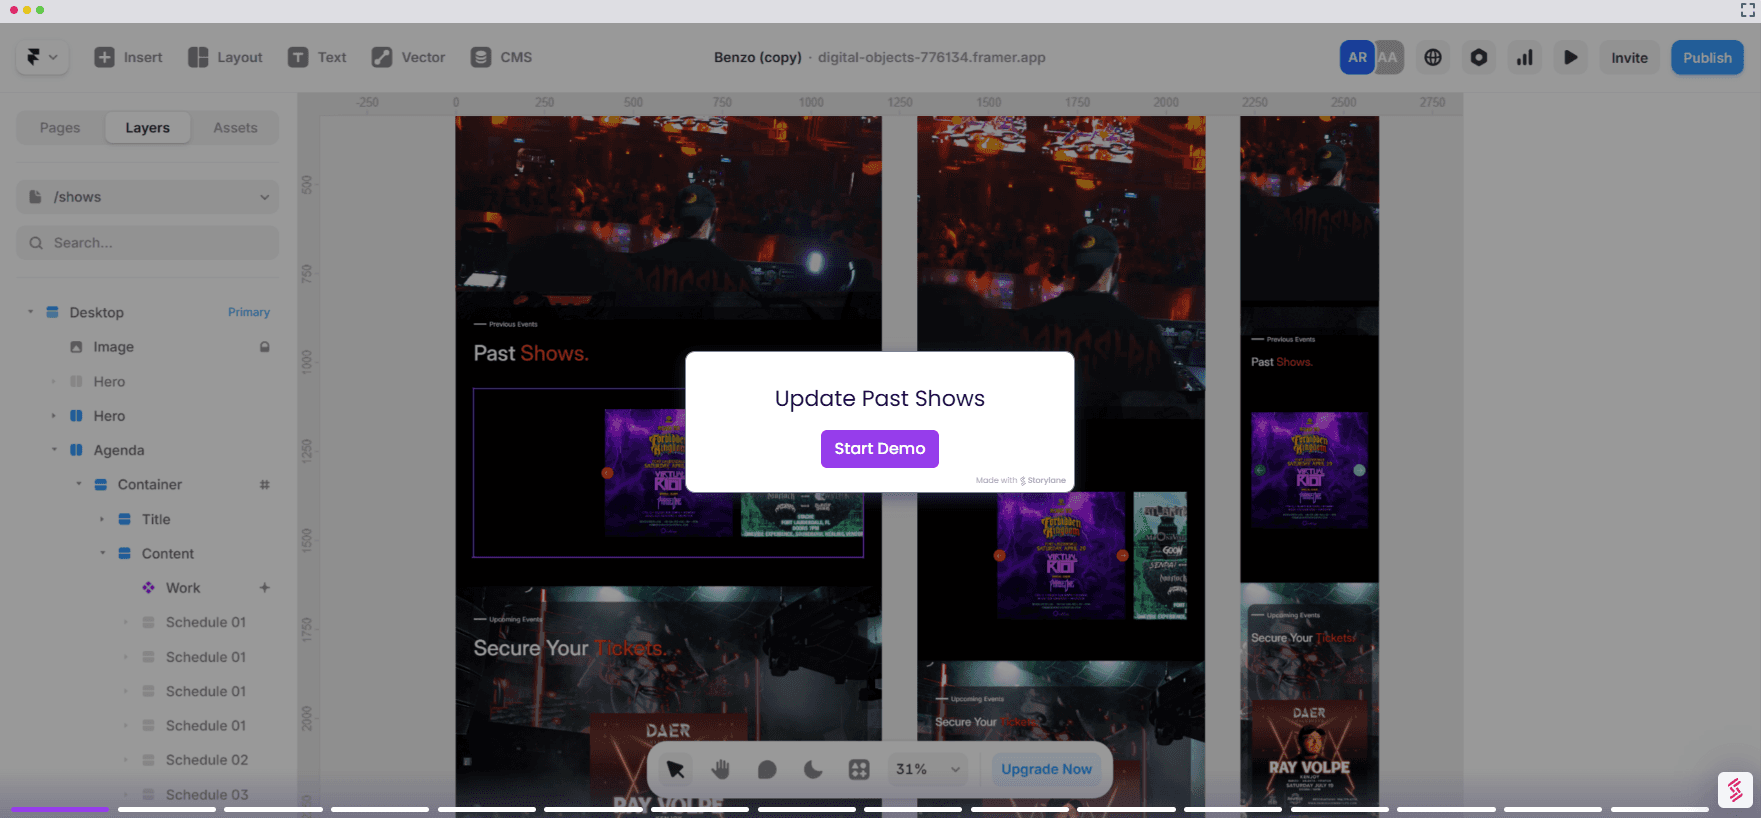
Task: Click the grid overview icon
Action: point(859,769)
